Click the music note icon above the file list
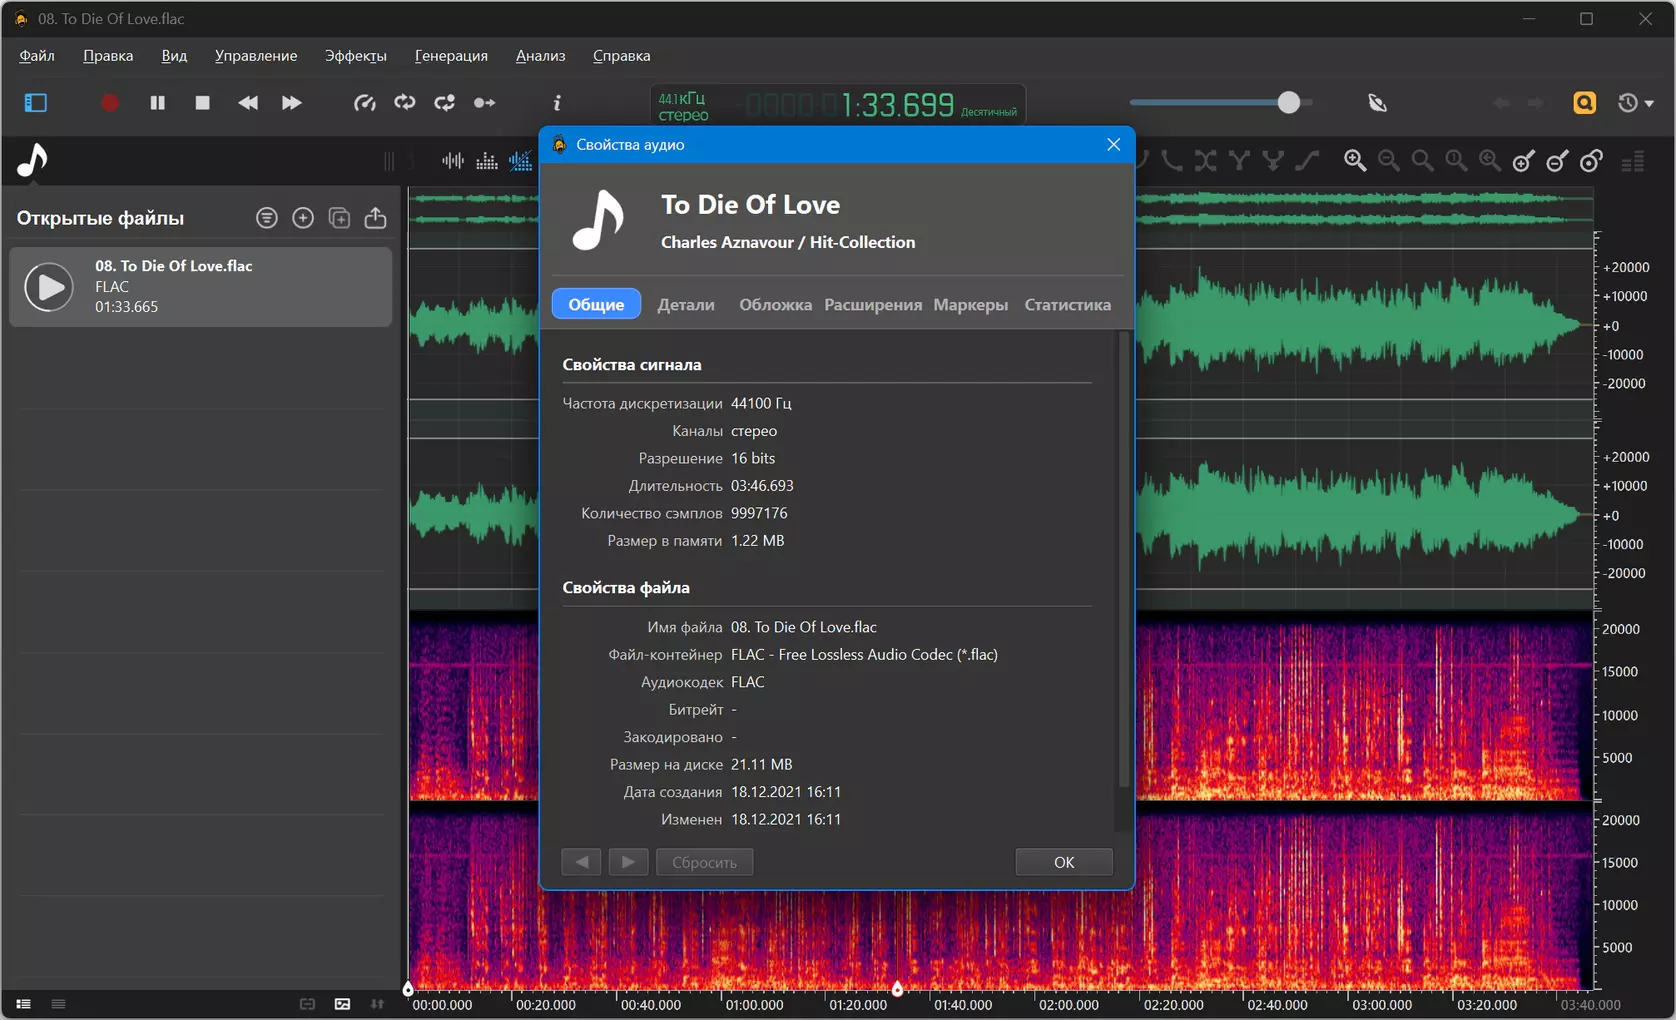The width and height of the screenshot is (1676, 1020). click(x=33, y=160)
